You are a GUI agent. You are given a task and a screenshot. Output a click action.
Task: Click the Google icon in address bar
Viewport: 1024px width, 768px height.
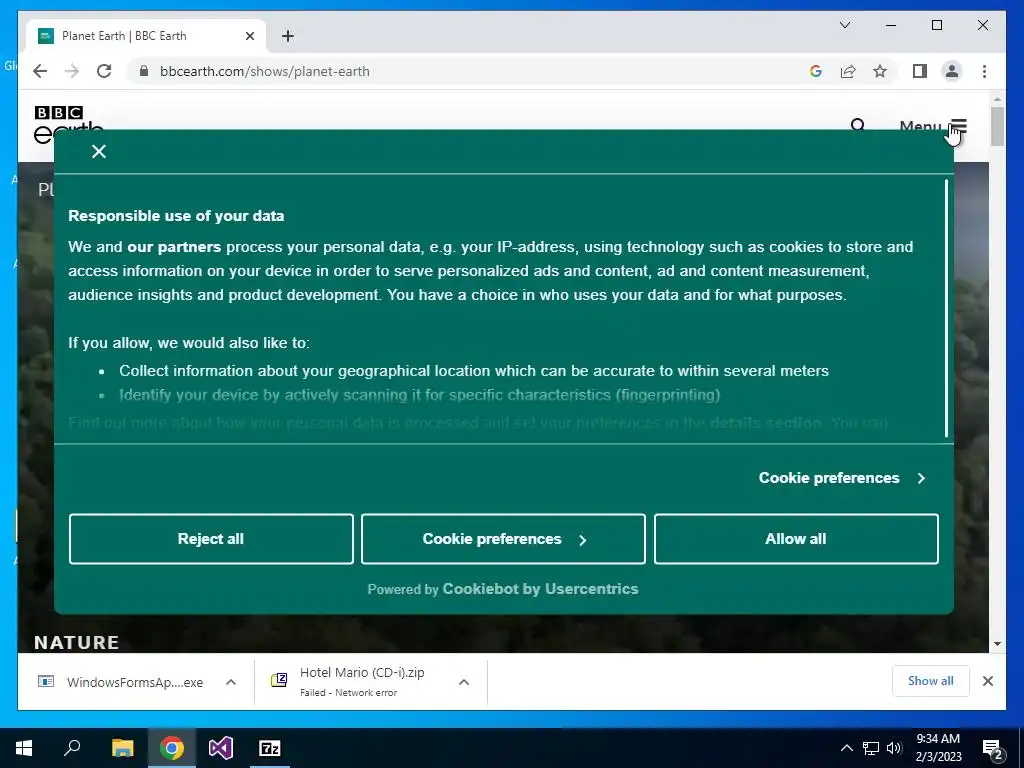tap(816, 71)
